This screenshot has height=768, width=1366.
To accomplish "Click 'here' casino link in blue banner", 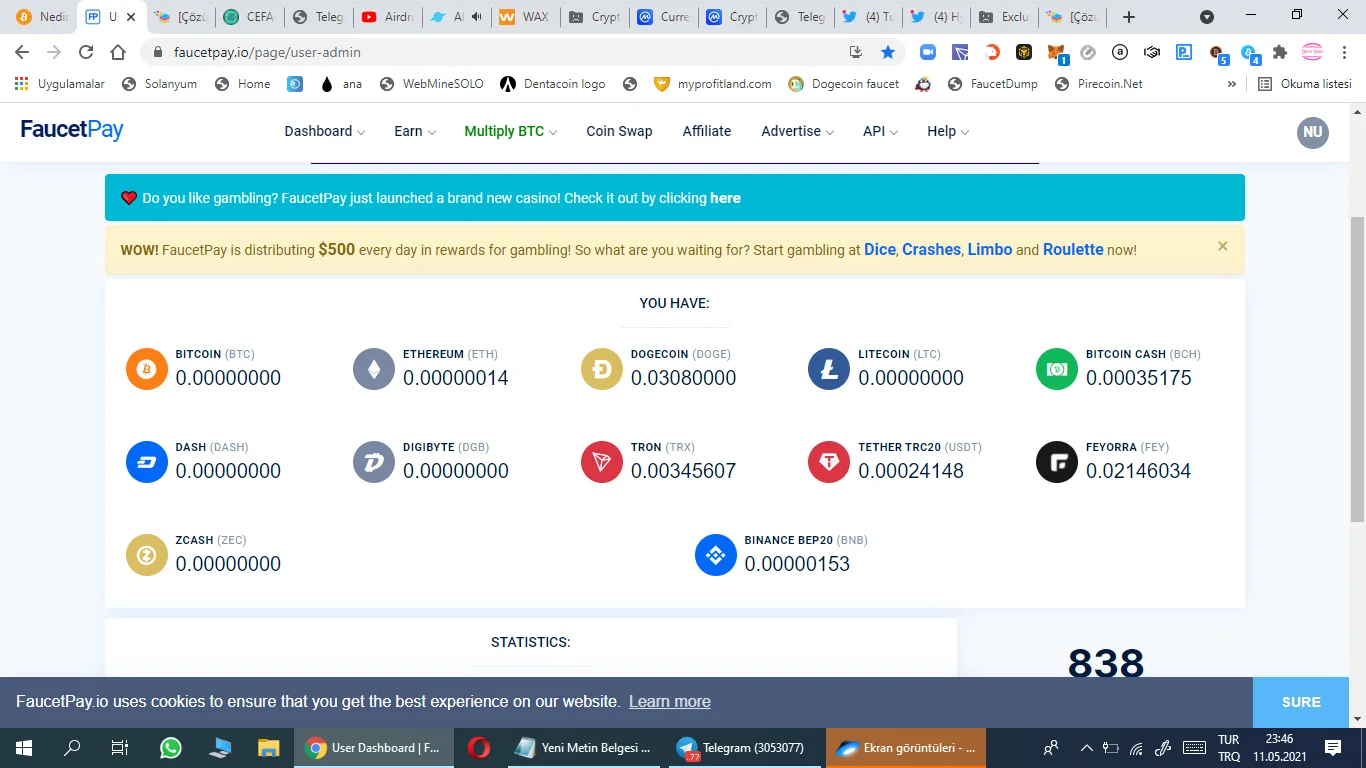I will pos(725,198).
